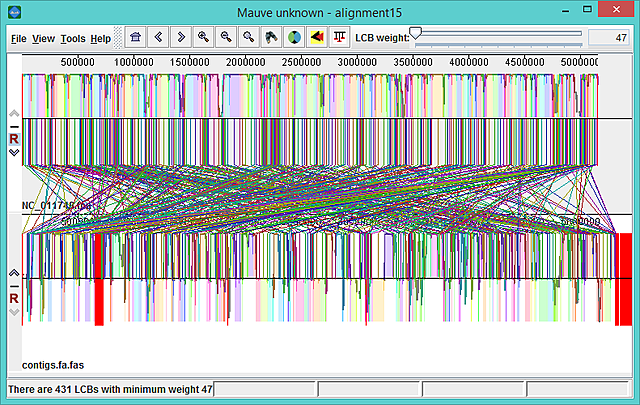The height and width of the screenshot is (405, 640).
Task: Move contigs.fa.fas genome up with the chevron
Action: 14,273
